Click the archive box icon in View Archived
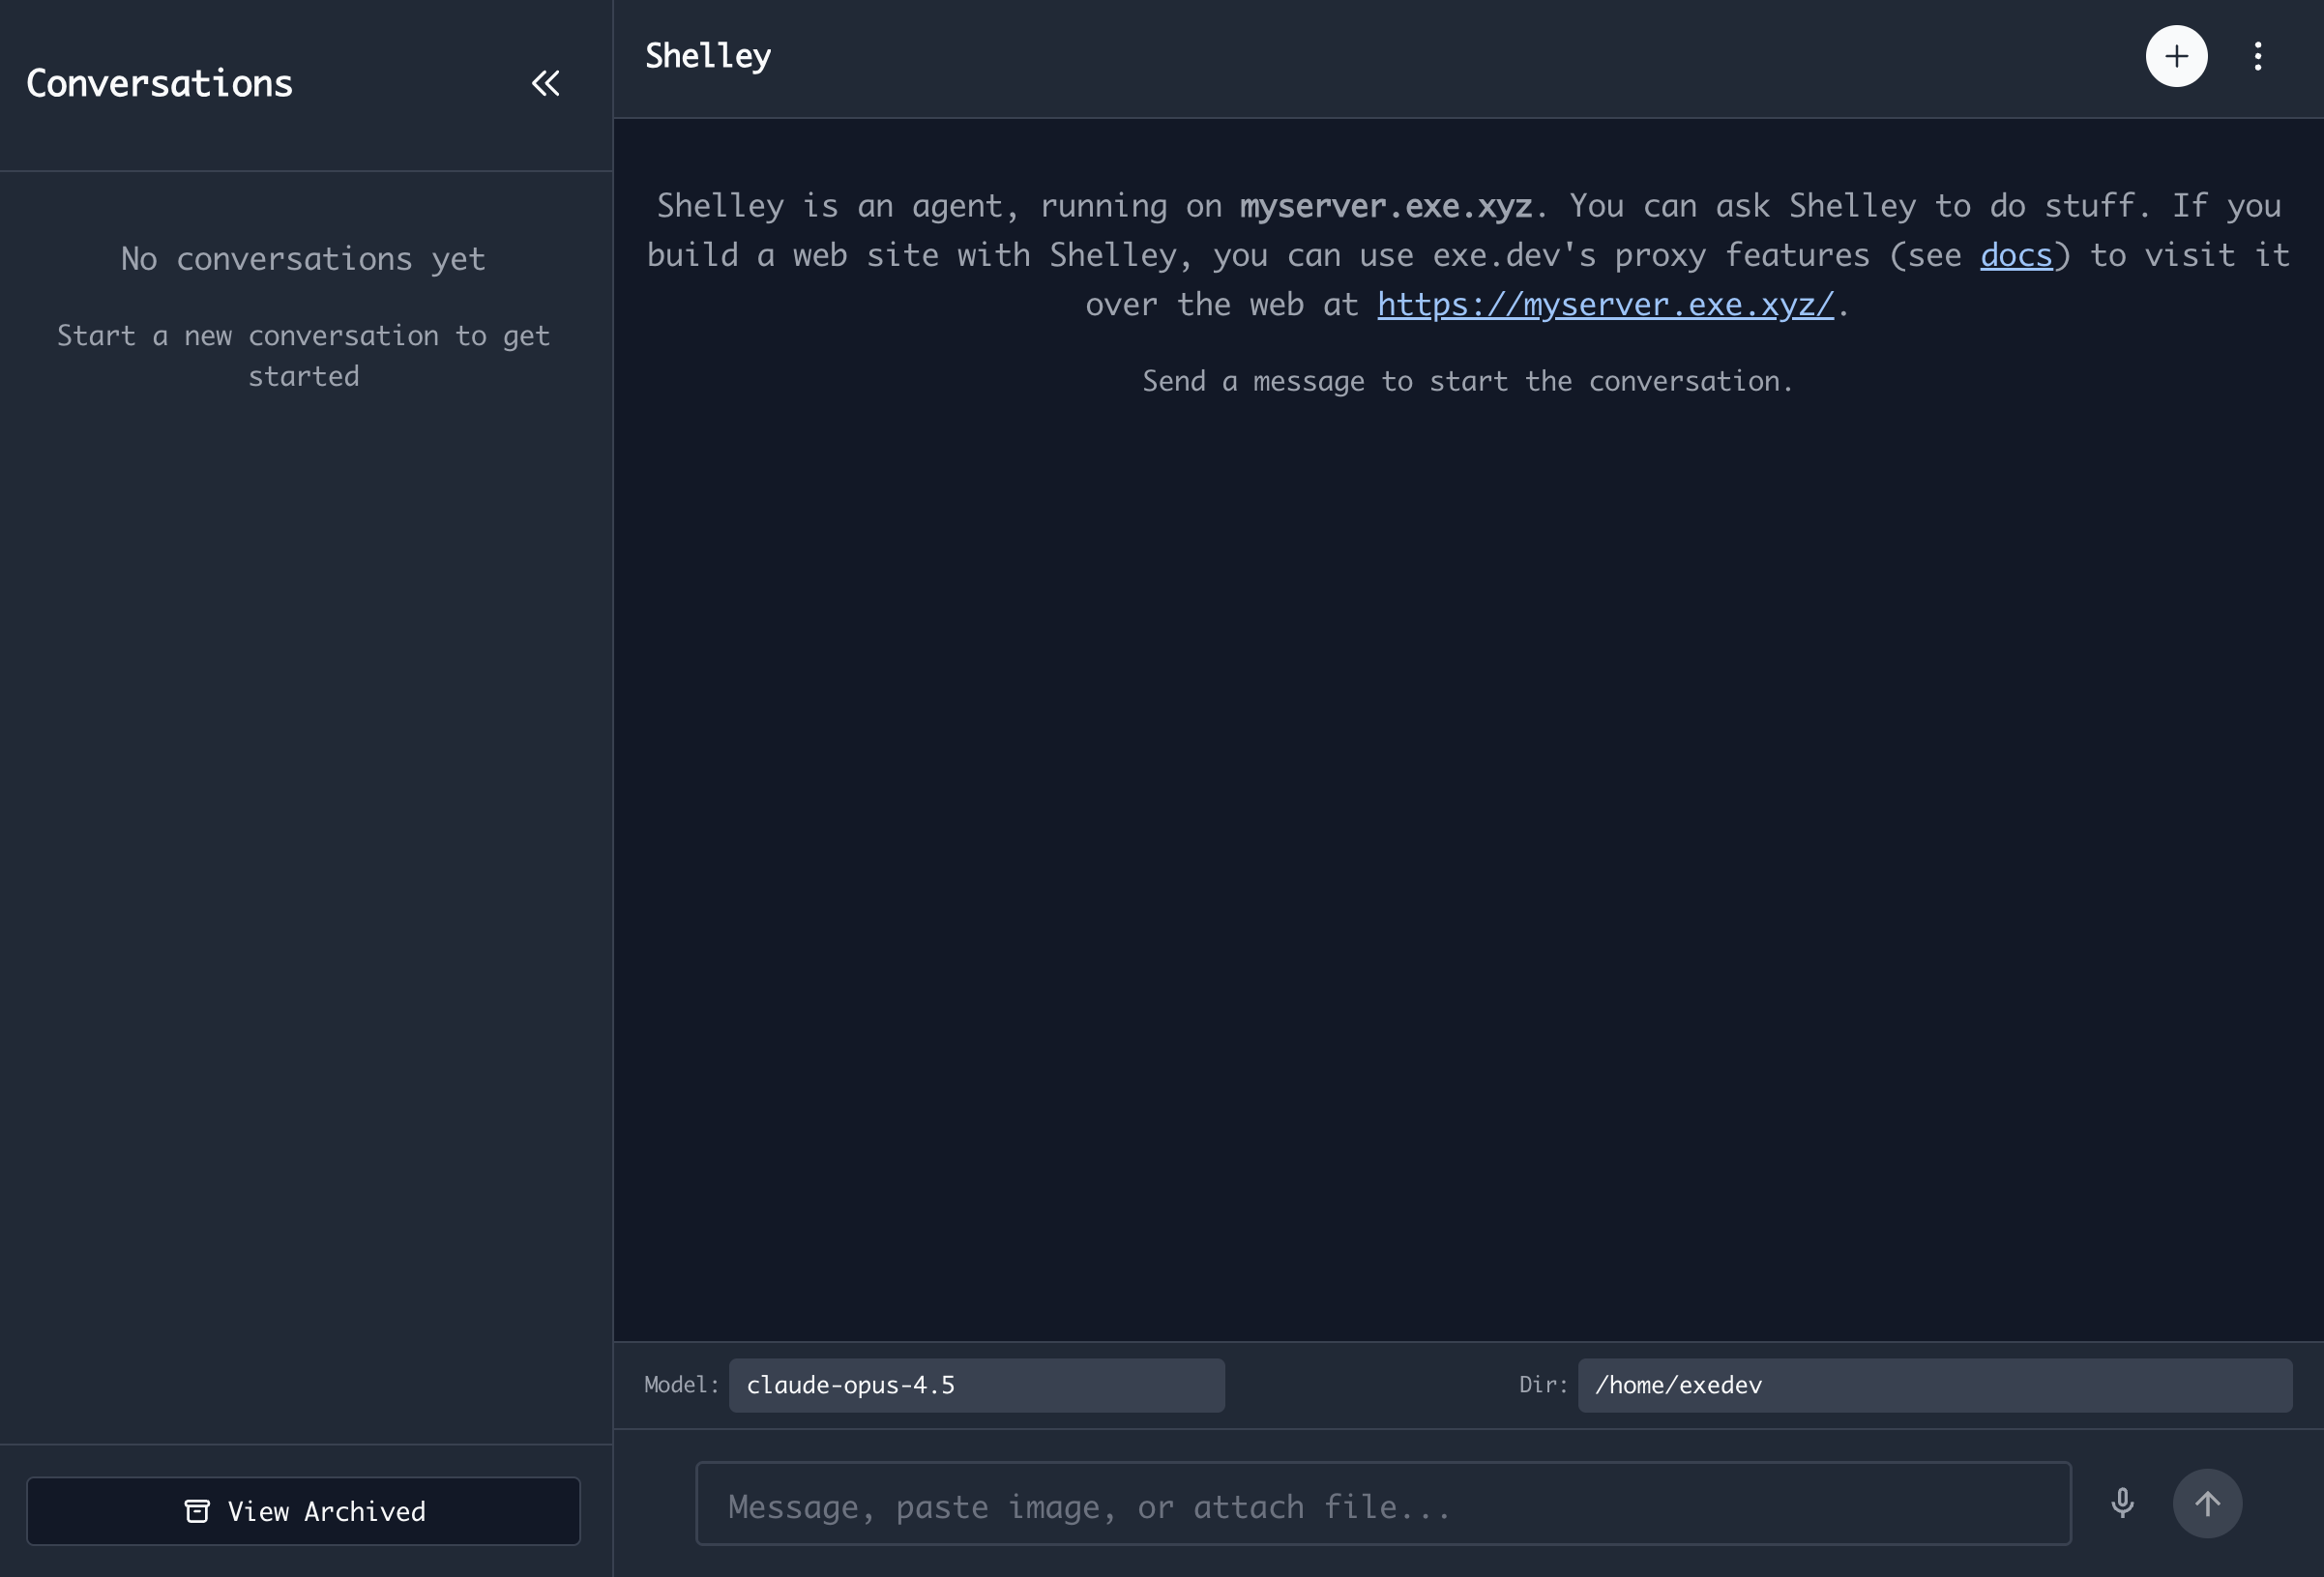 click(x=197, y=1511)
